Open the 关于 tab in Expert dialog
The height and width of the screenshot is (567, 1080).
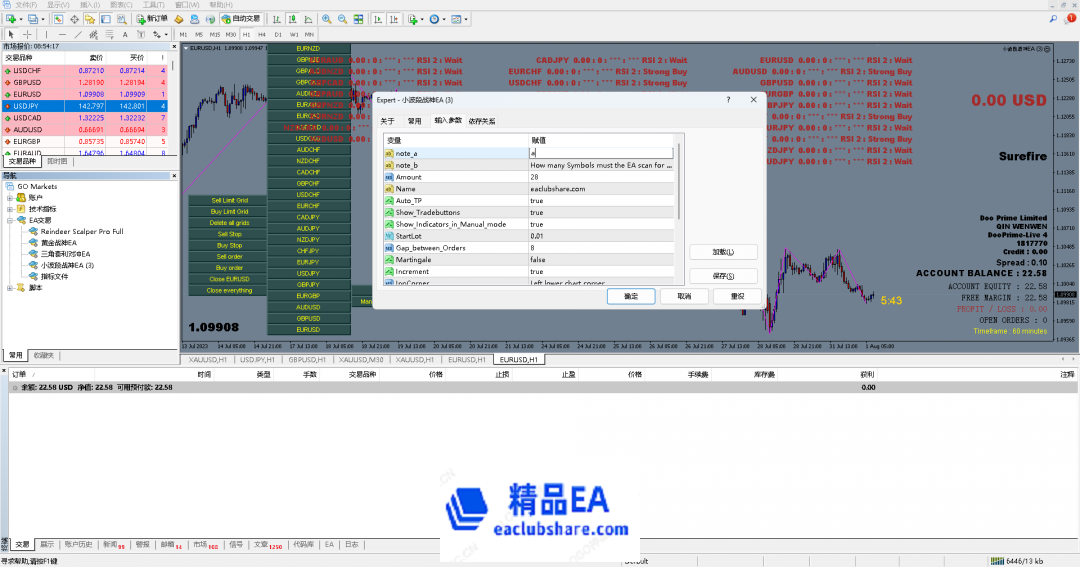point(387,121)
